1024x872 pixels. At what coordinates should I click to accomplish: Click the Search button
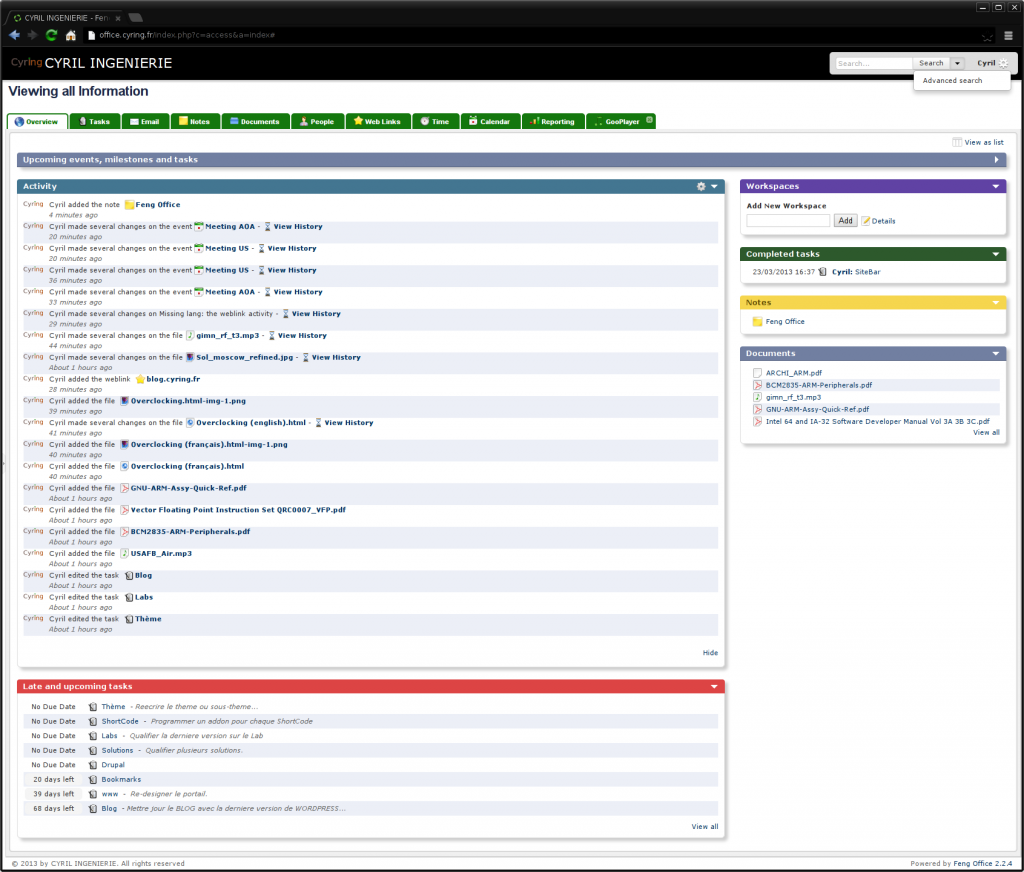931,63
